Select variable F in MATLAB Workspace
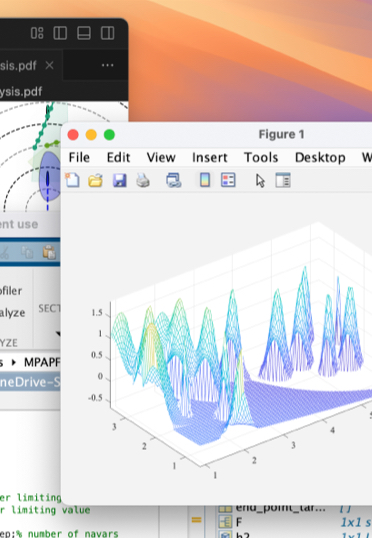The width and height of the screenshot is (372, 538). click(x=239, y=522)
